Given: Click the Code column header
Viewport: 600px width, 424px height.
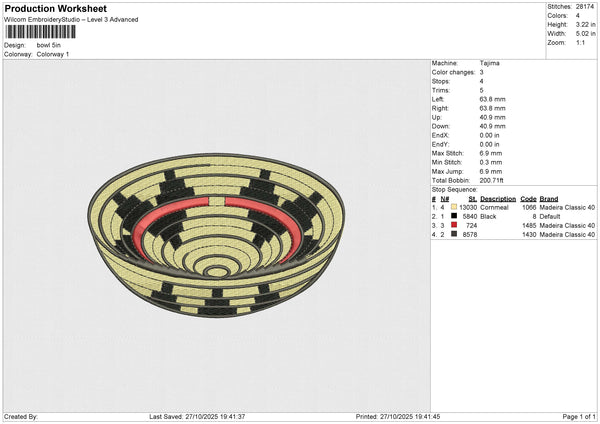Looking at the screenshot, I should pos(528,198).
